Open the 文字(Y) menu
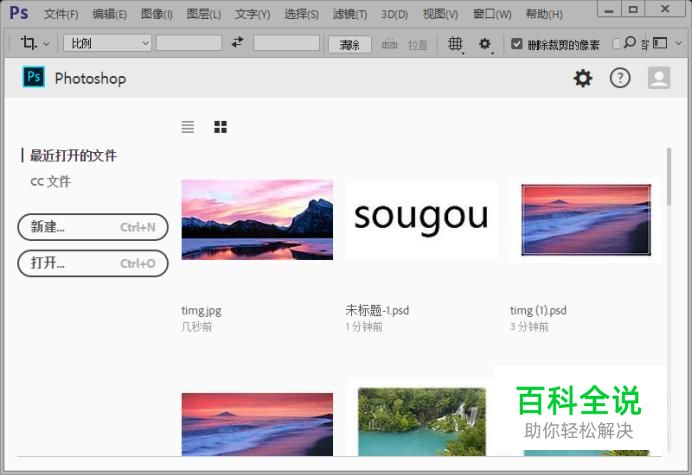692x475 pixels. point(252,14)
